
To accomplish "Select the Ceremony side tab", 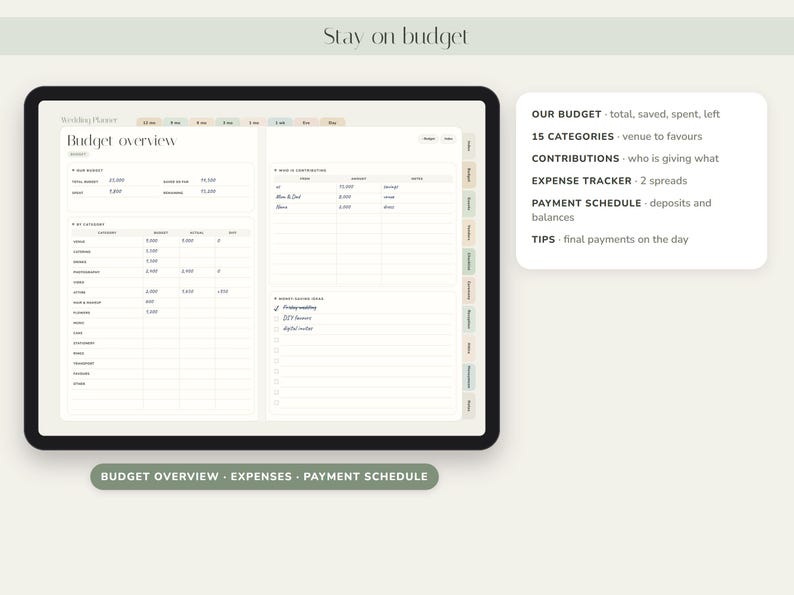I will pos(469,291).
